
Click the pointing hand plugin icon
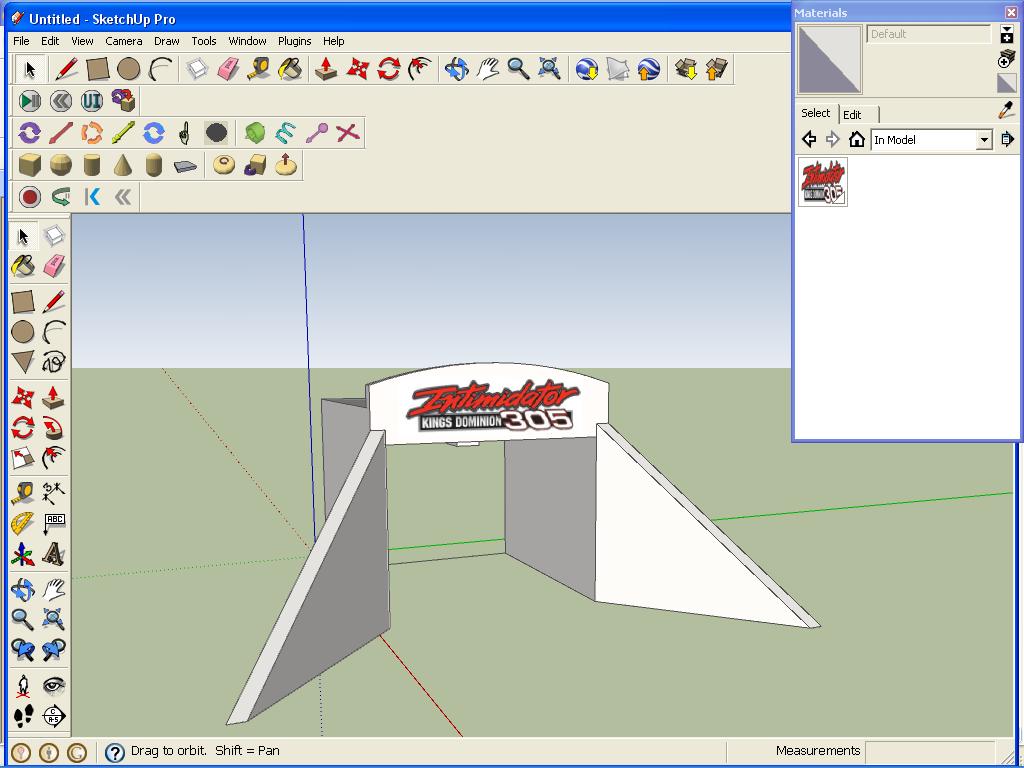(x=185, y=133)
